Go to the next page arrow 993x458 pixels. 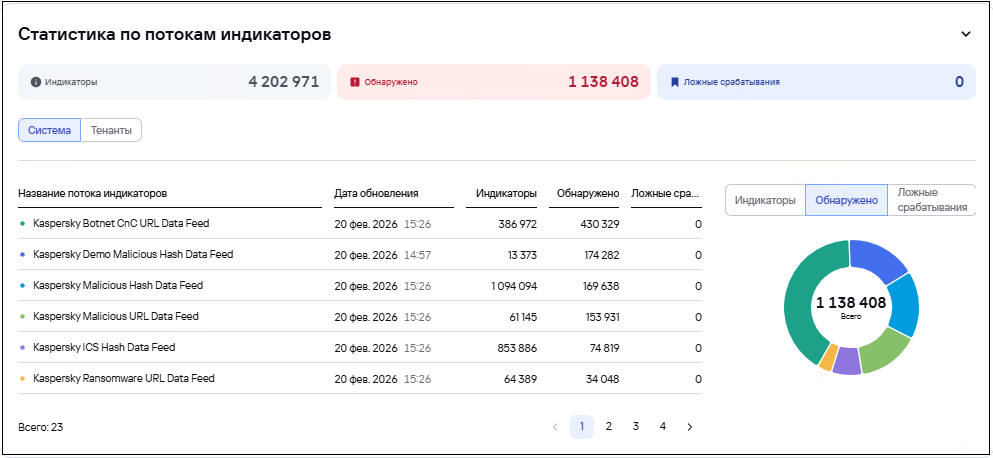point(690,427)
